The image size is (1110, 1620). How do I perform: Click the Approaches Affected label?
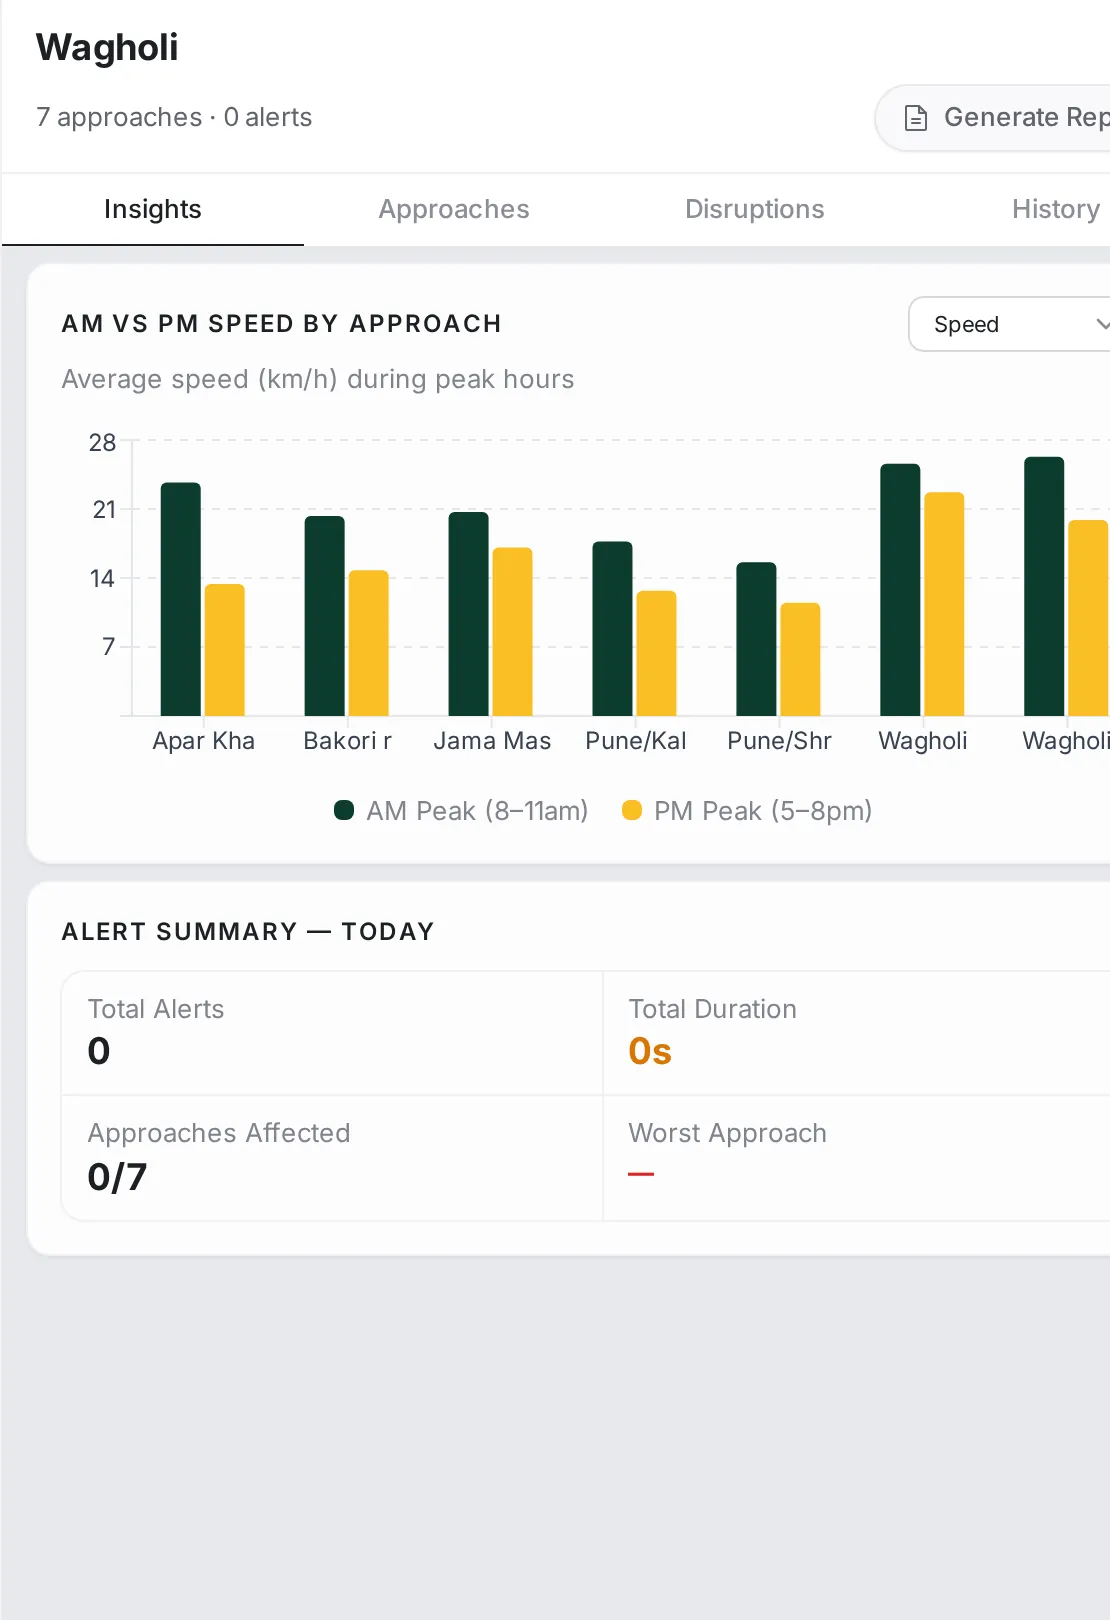(x=219, y=1133)
